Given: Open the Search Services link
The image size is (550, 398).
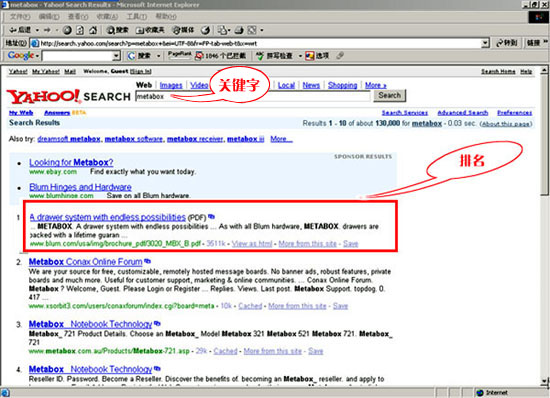Looking at the screenshot, I should coord(405,113).
